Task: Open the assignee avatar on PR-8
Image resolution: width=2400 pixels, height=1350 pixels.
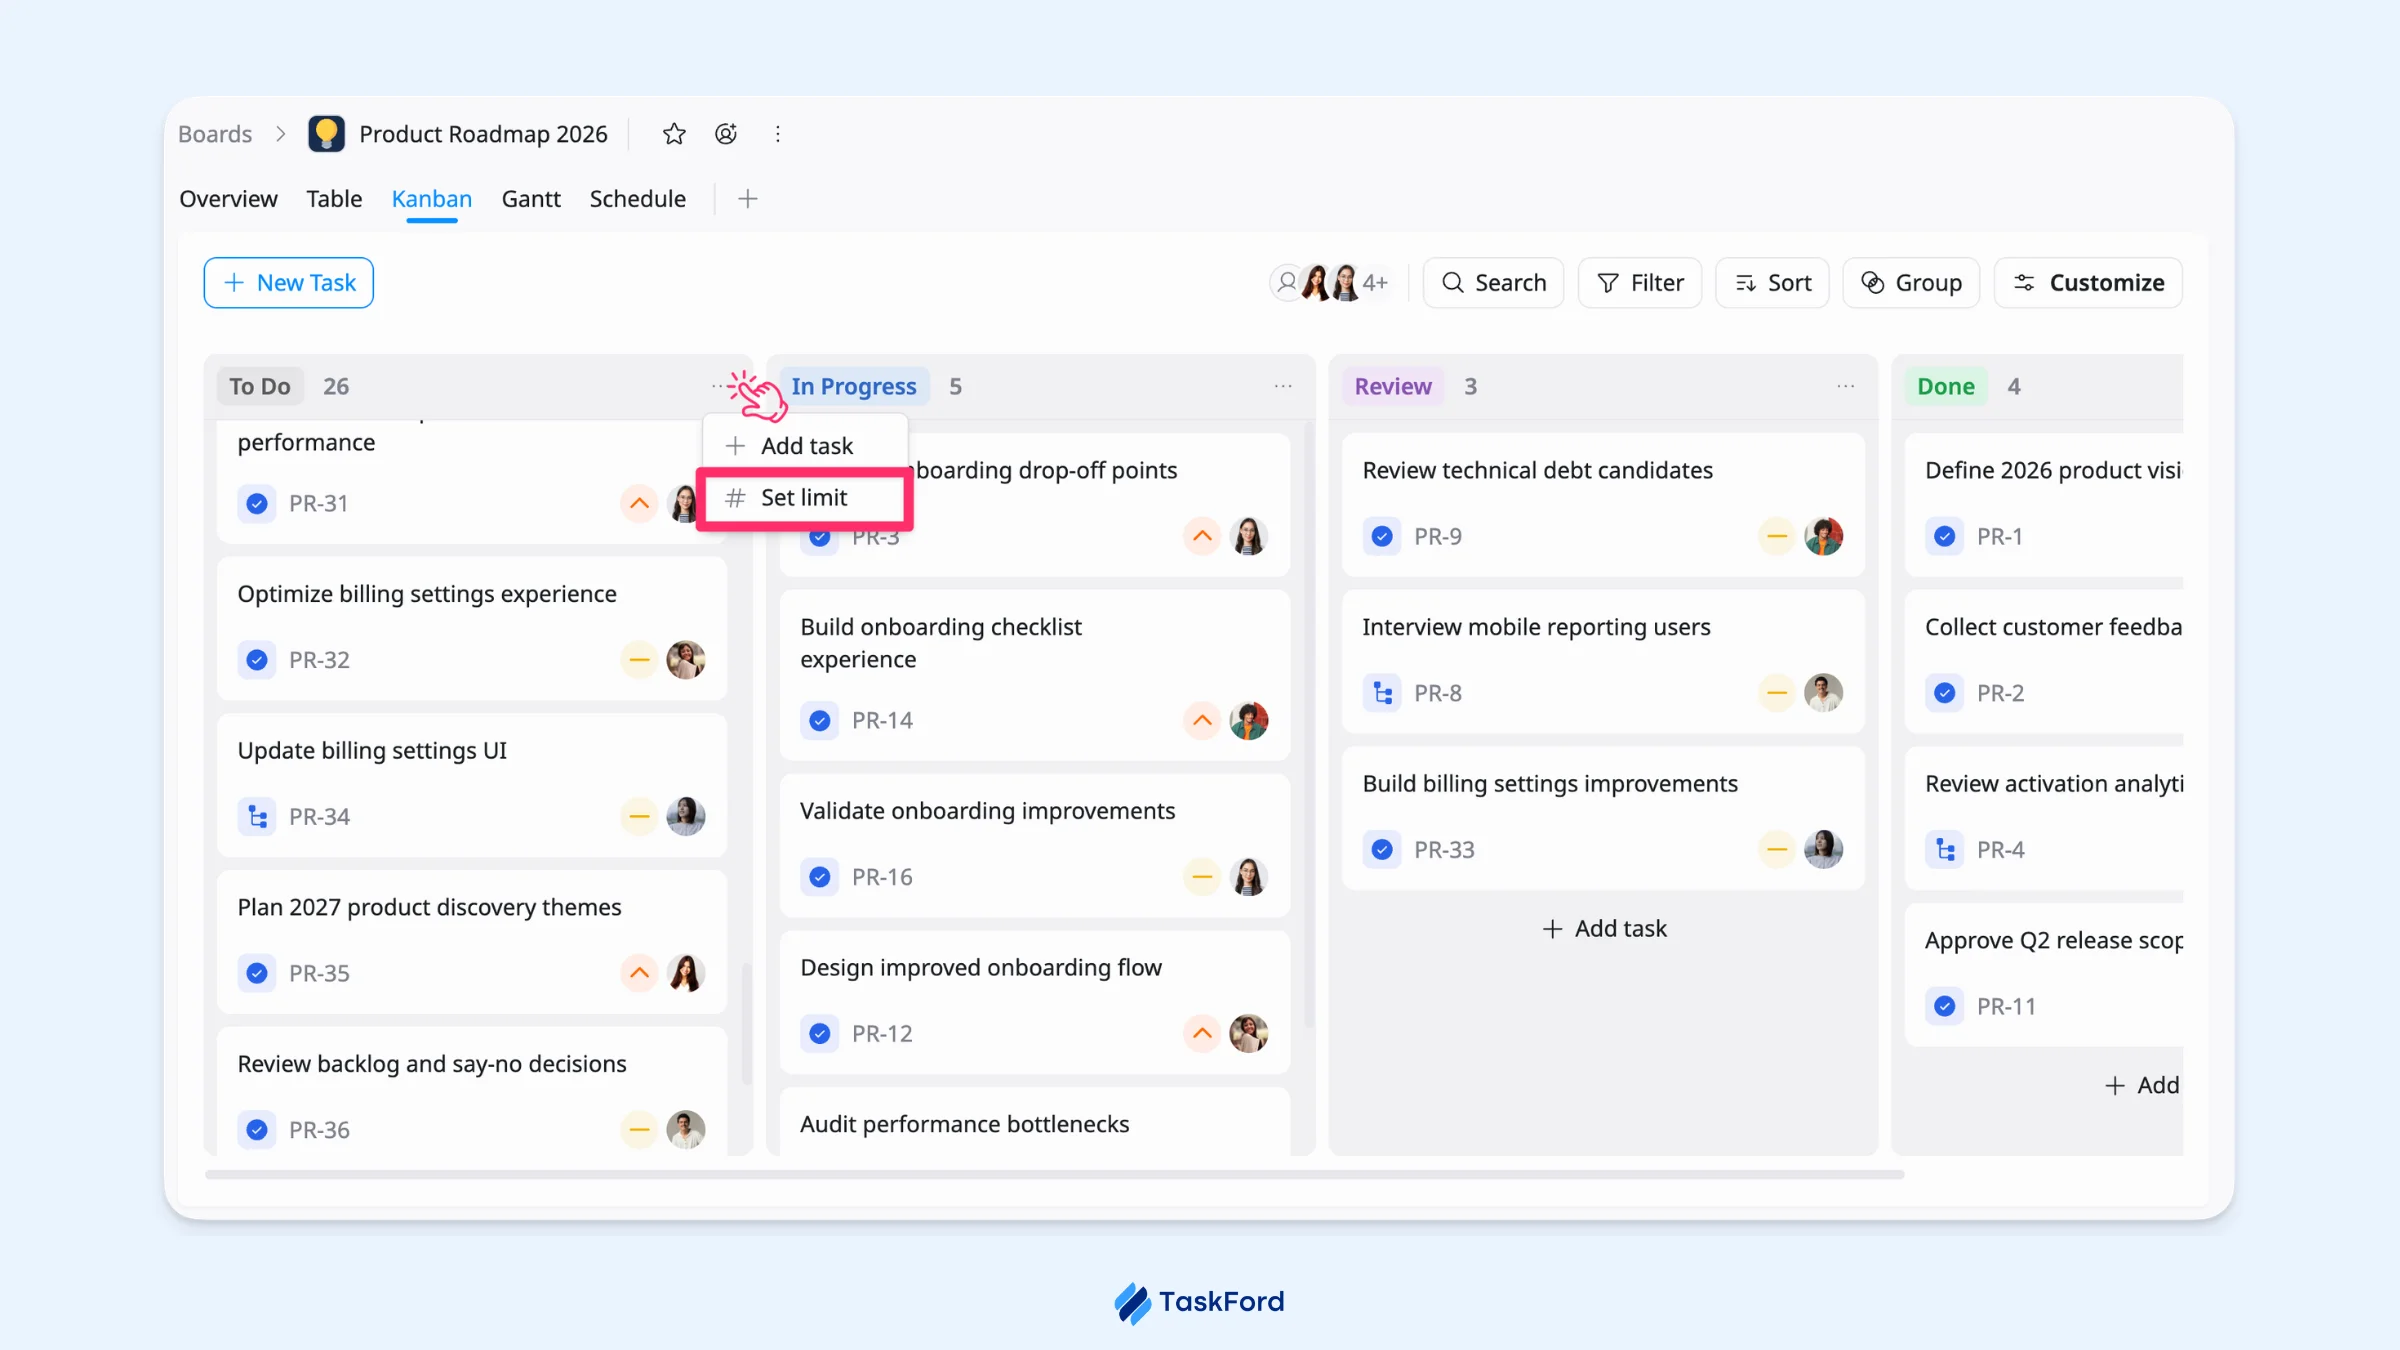Action: 1824,693
